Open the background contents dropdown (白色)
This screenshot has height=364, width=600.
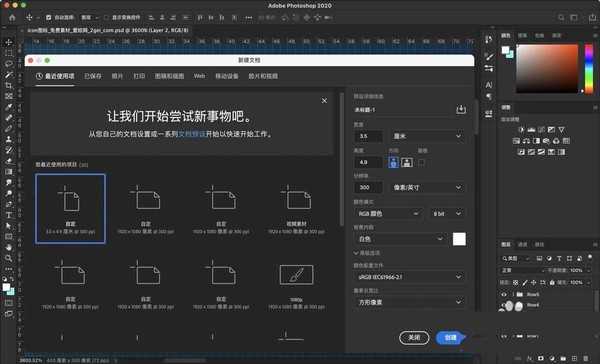coord(399,239)
